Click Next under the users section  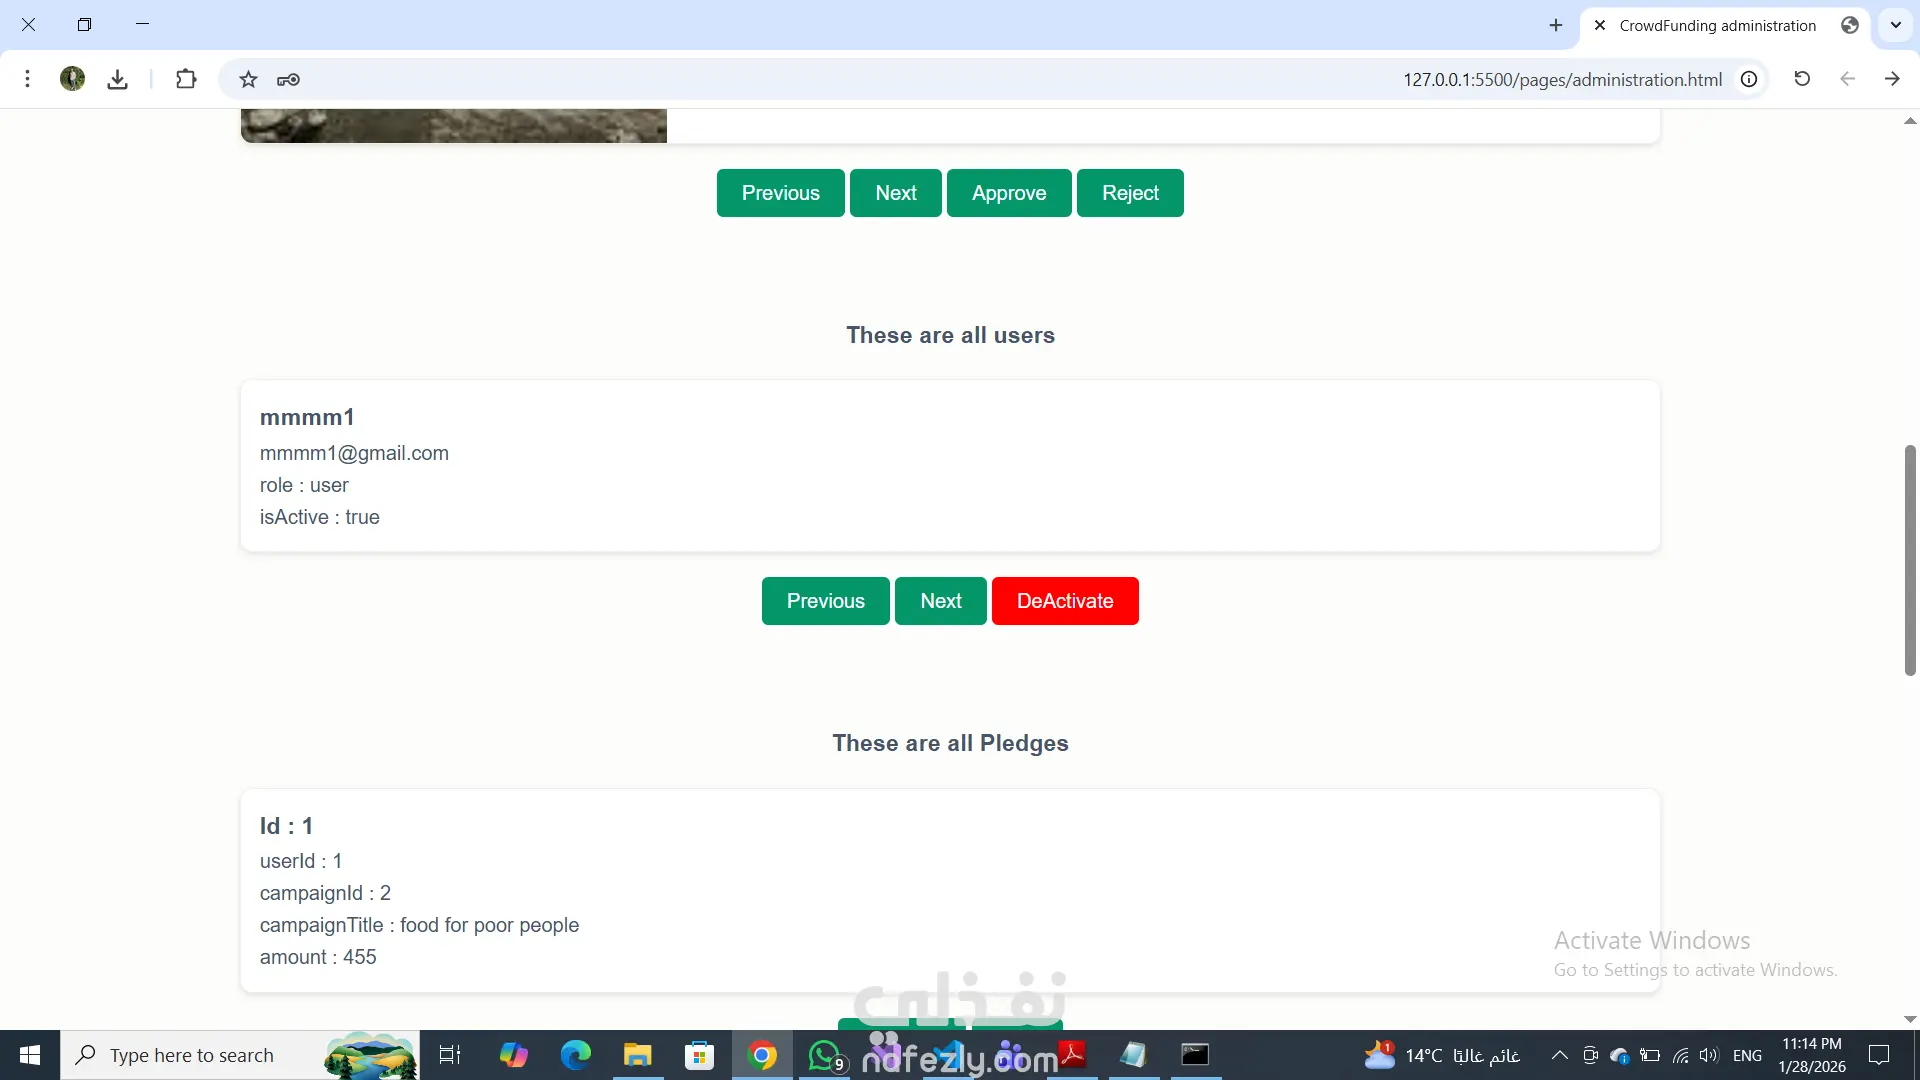click(940, 601)
